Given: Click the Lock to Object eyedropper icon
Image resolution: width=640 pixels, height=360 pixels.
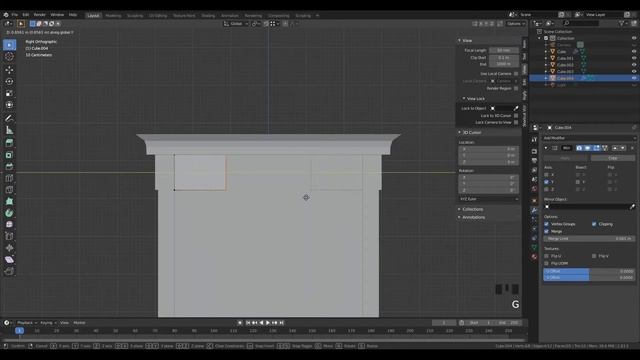Looking at the screenshot, I should [x=516, y=109].
